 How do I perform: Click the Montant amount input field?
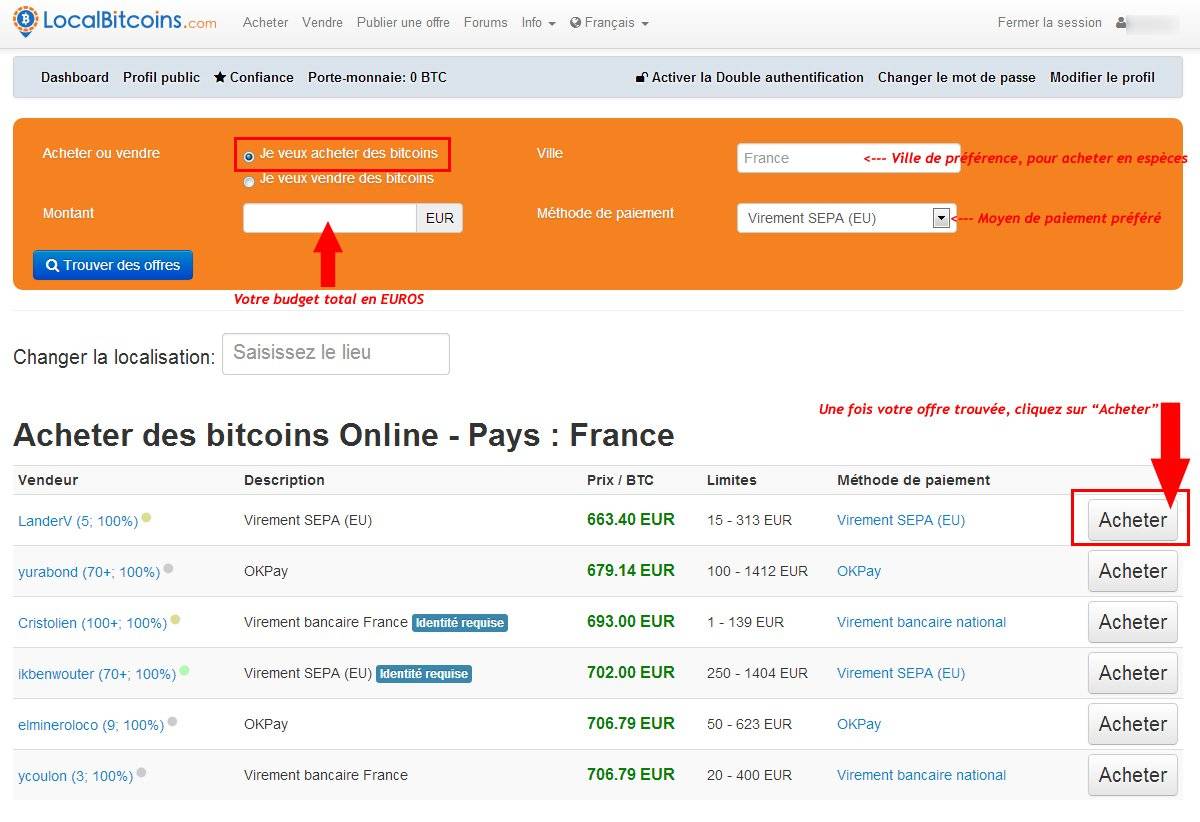tap(330, 218)
